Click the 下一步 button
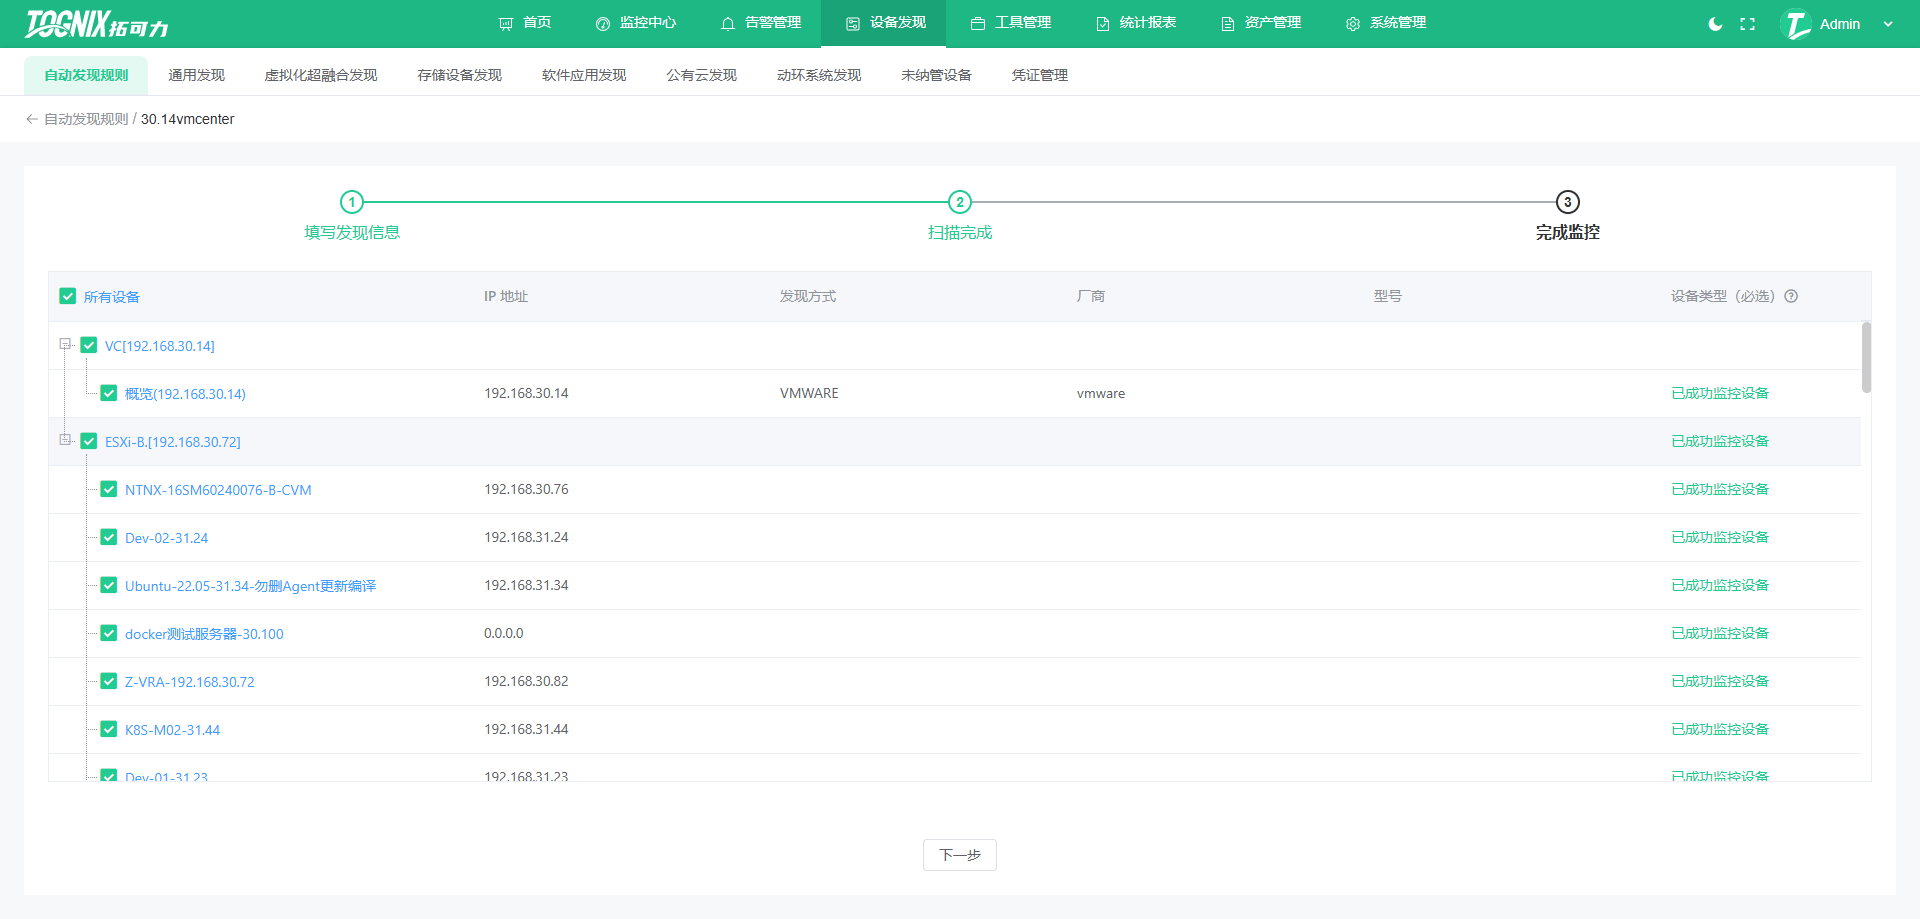The width and height of the screenshot is (1920, 919). click(959, 855)
